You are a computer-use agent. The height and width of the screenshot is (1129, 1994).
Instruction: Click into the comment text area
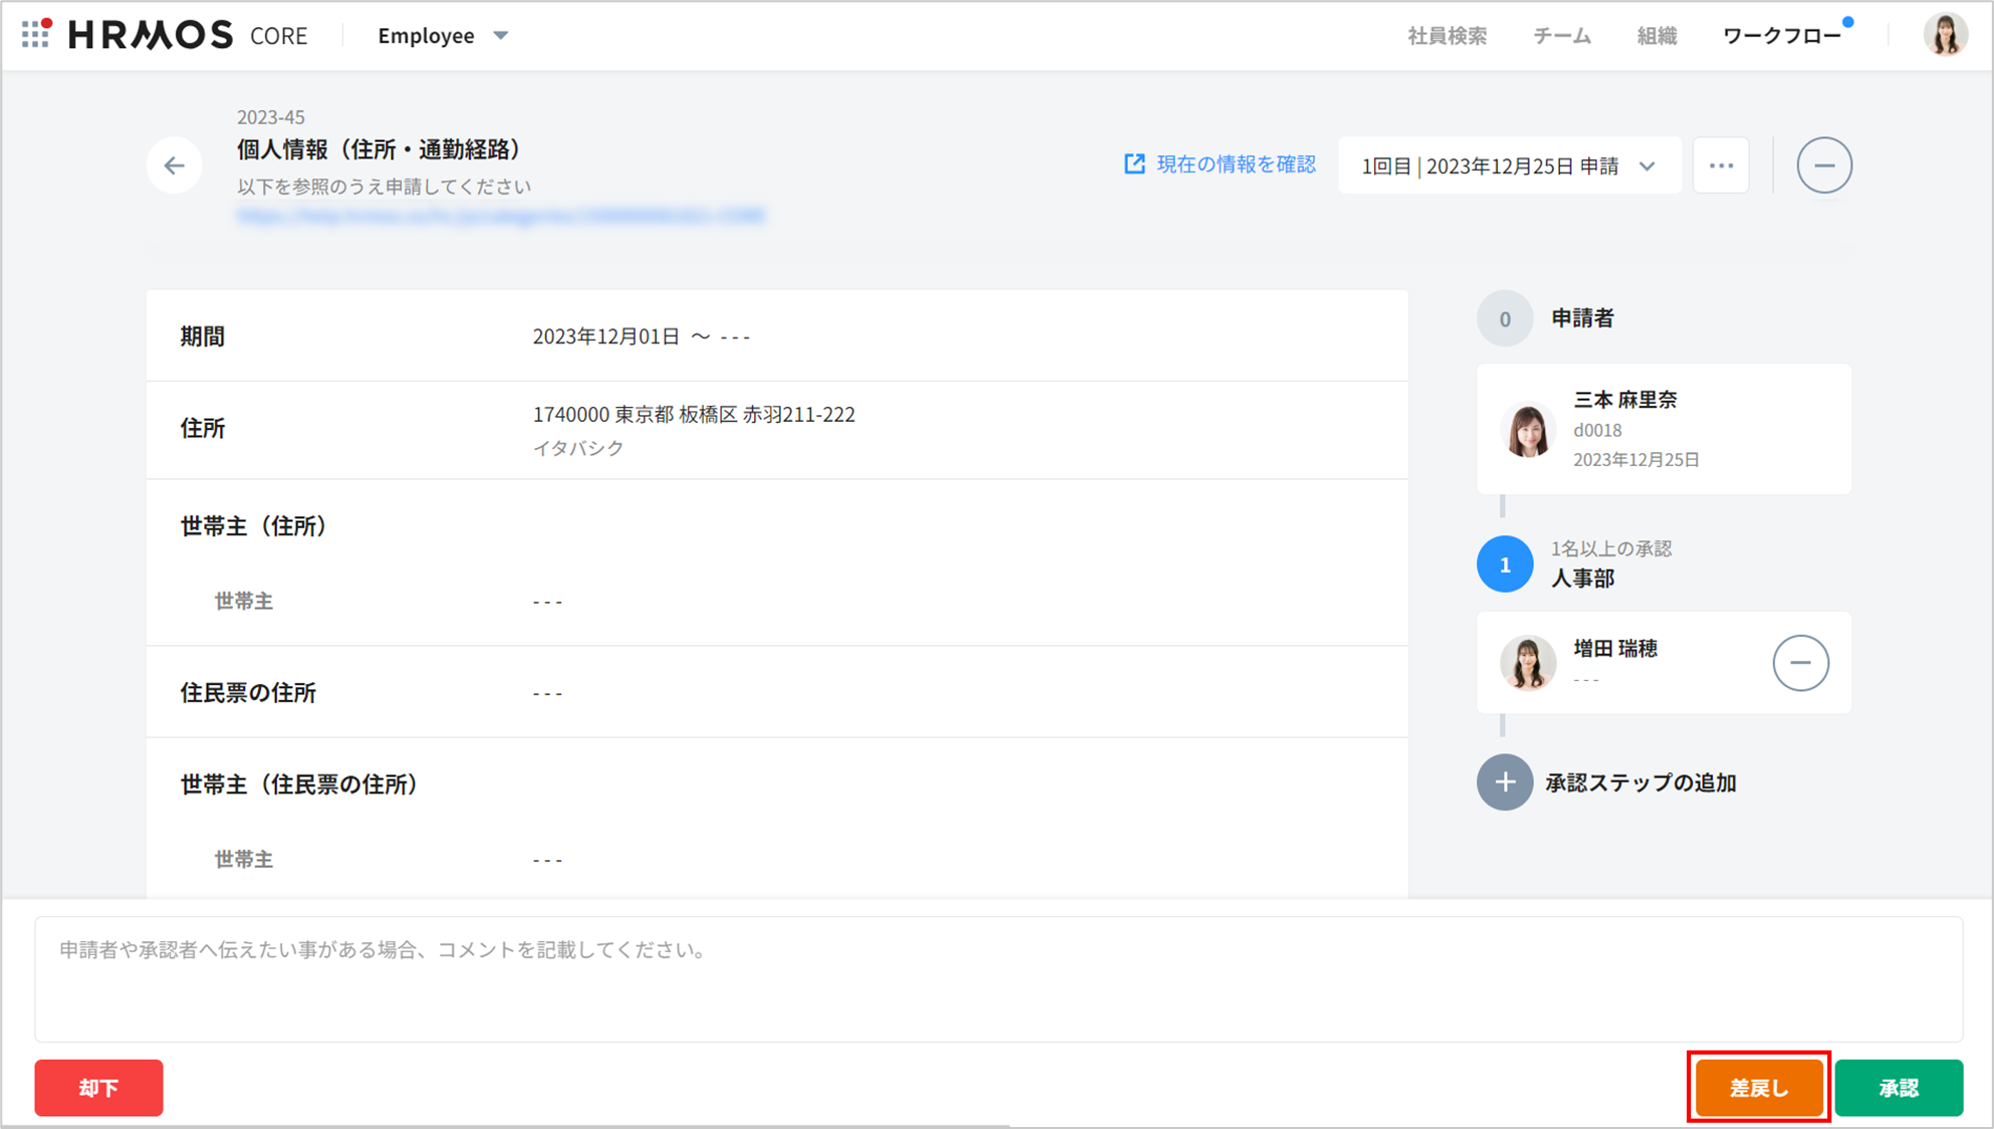(x=998, y=979)
